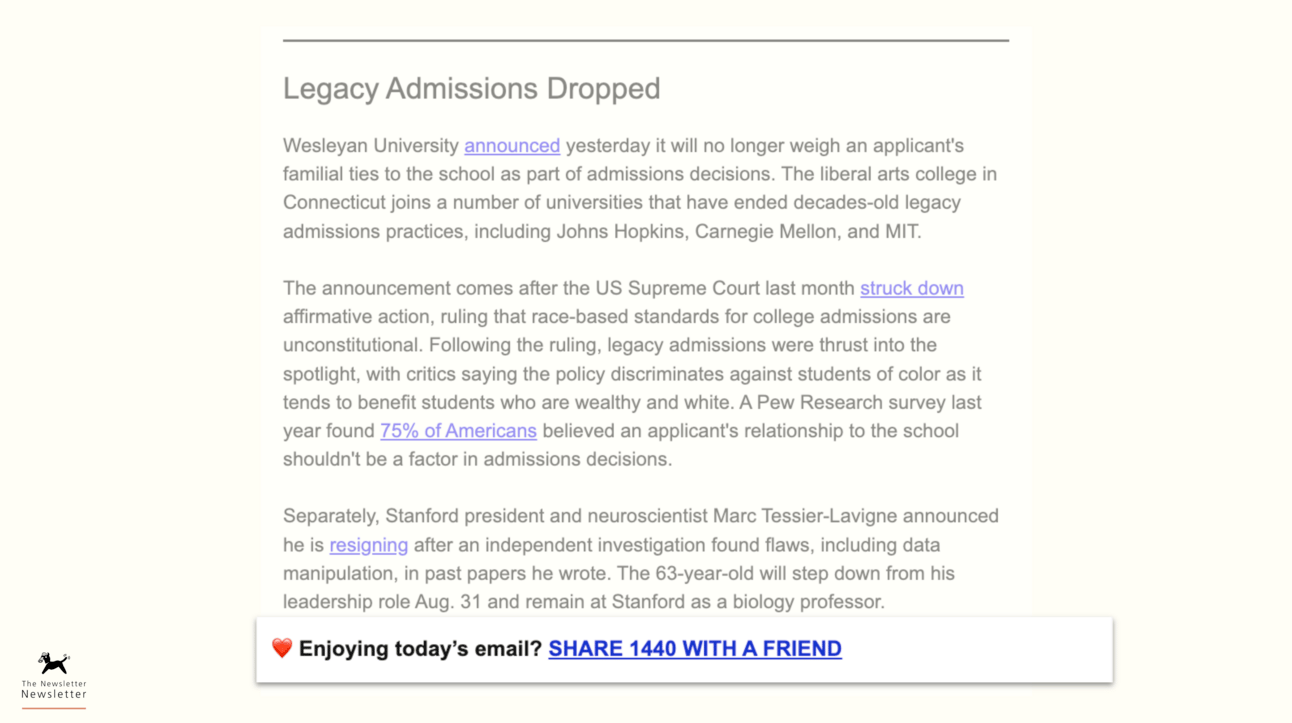Follow the 'struck down' hyperlink
1292x723 pixels.
[911, 289]
